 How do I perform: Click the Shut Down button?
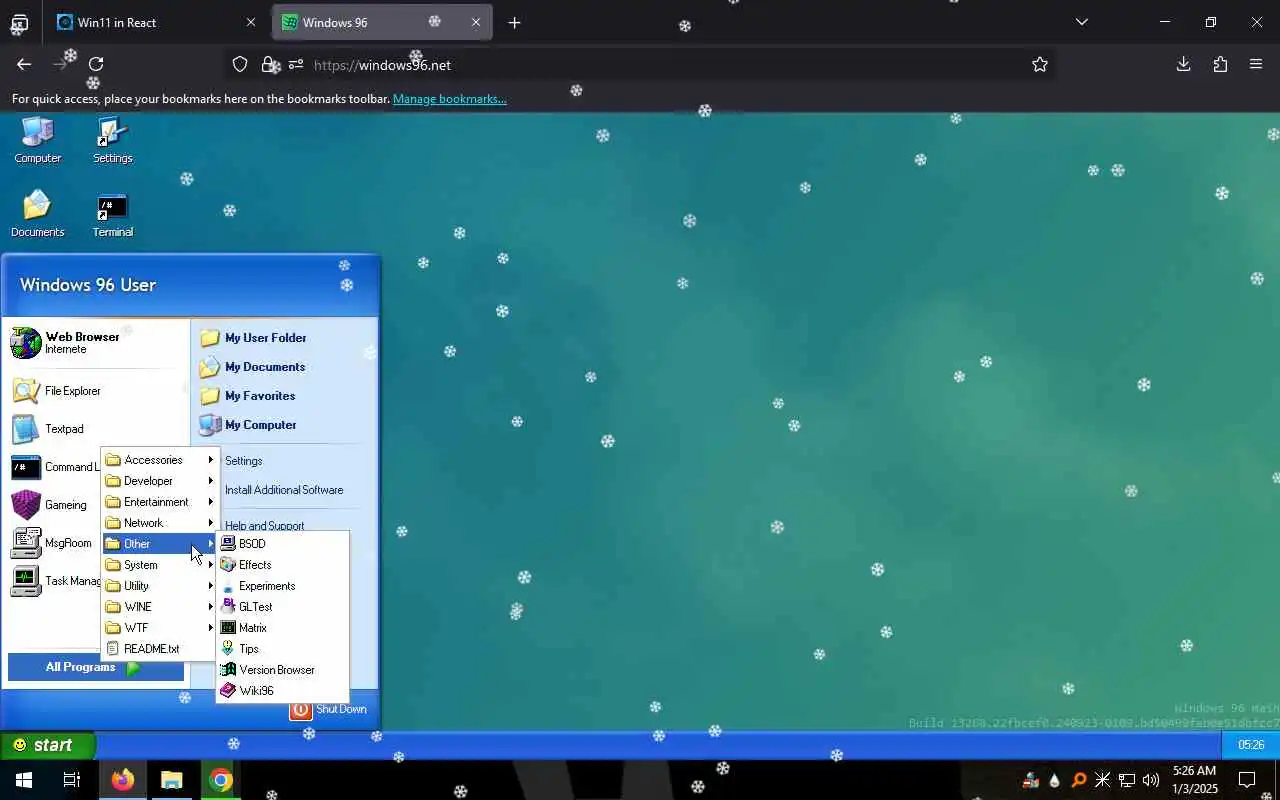pyautogui.click(x=329, y=709)
